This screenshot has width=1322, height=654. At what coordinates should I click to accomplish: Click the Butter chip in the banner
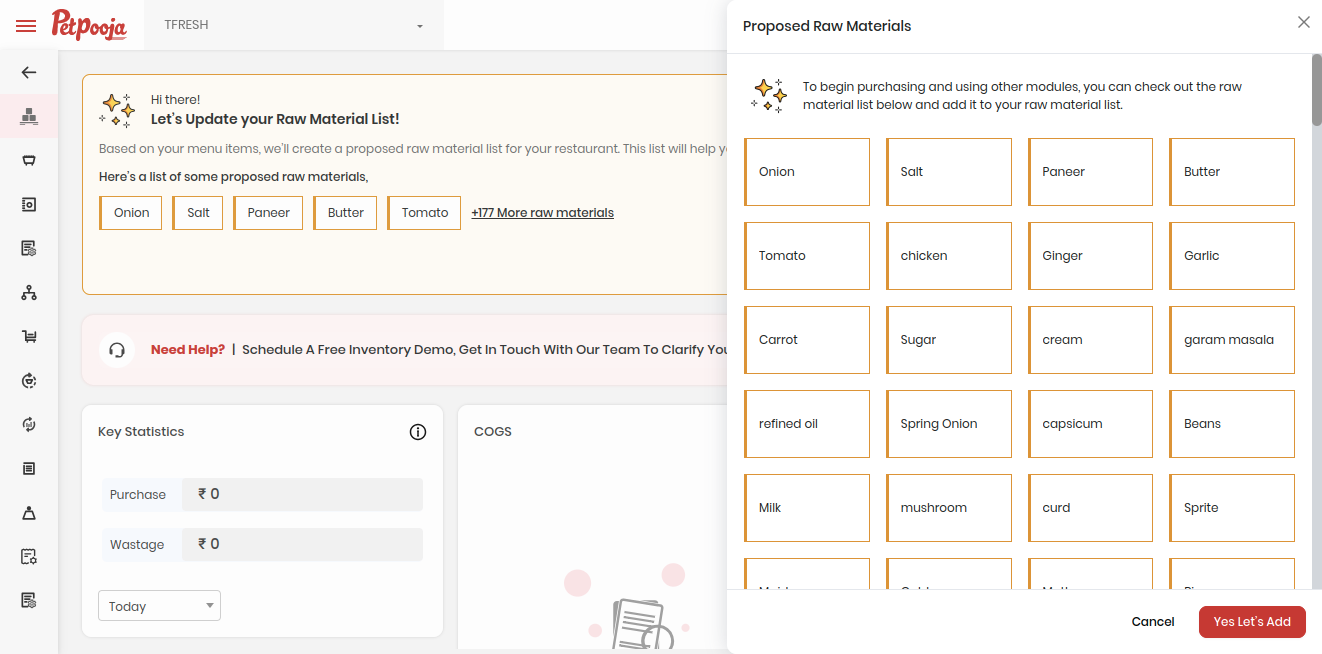[345, 213]
